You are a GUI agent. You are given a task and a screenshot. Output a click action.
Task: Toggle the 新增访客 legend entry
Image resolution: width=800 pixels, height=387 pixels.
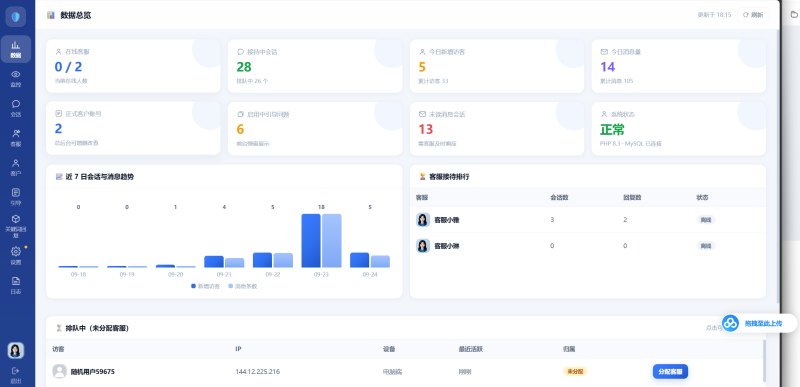click(x=206, y=287)
